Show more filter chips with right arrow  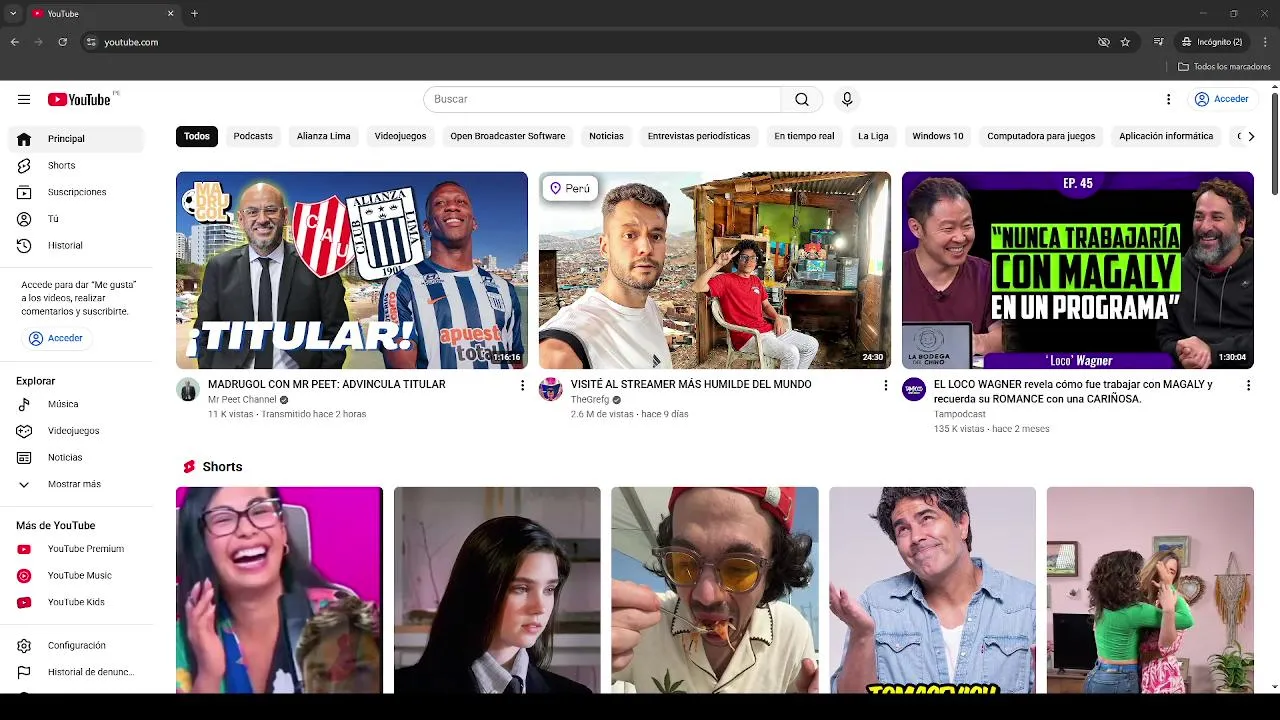(1251, 136)
